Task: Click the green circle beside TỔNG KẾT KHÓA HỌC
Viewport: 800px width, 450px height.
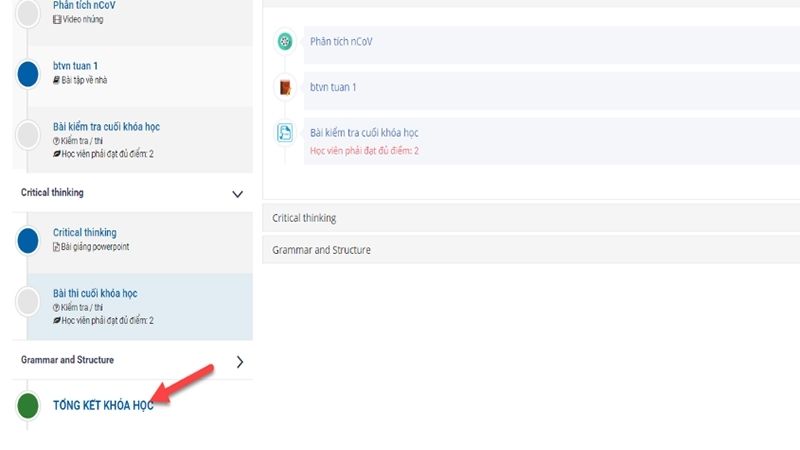Action: 28,406
